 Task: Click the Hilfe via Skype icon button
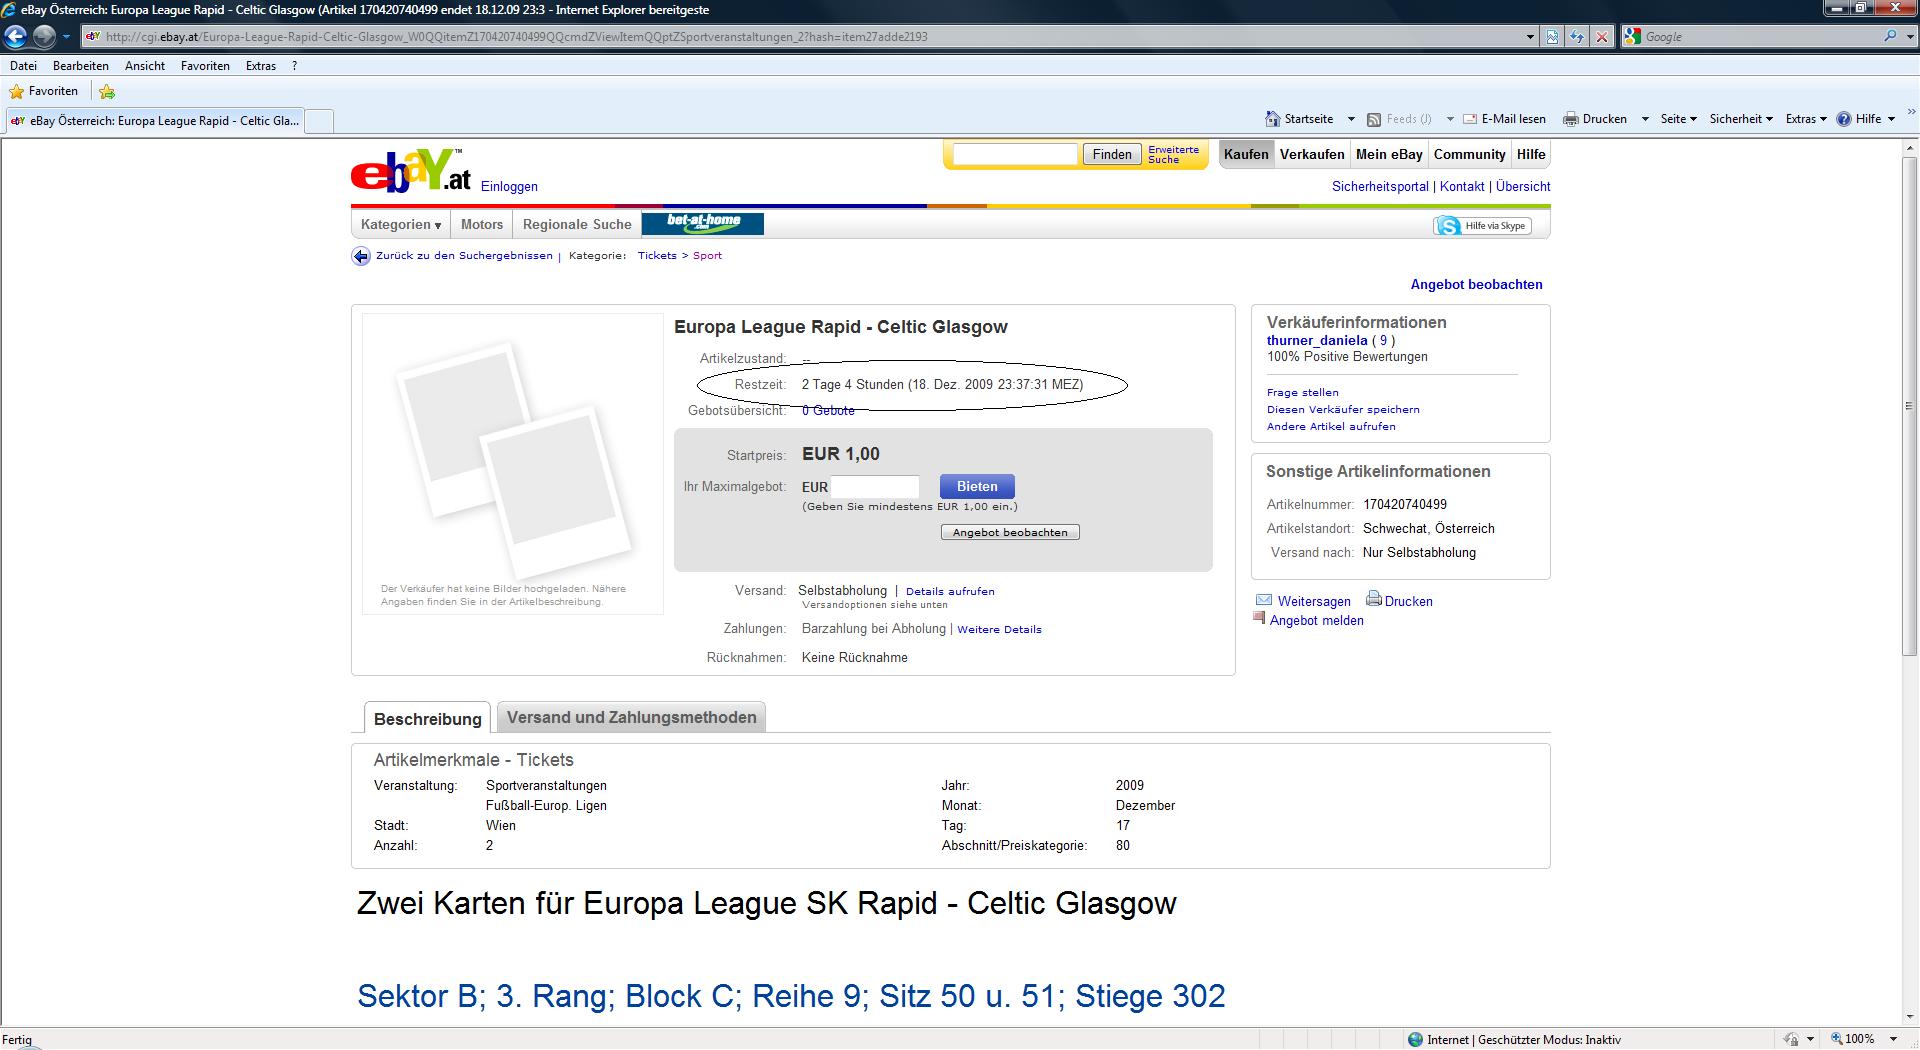click(1482, 226)
